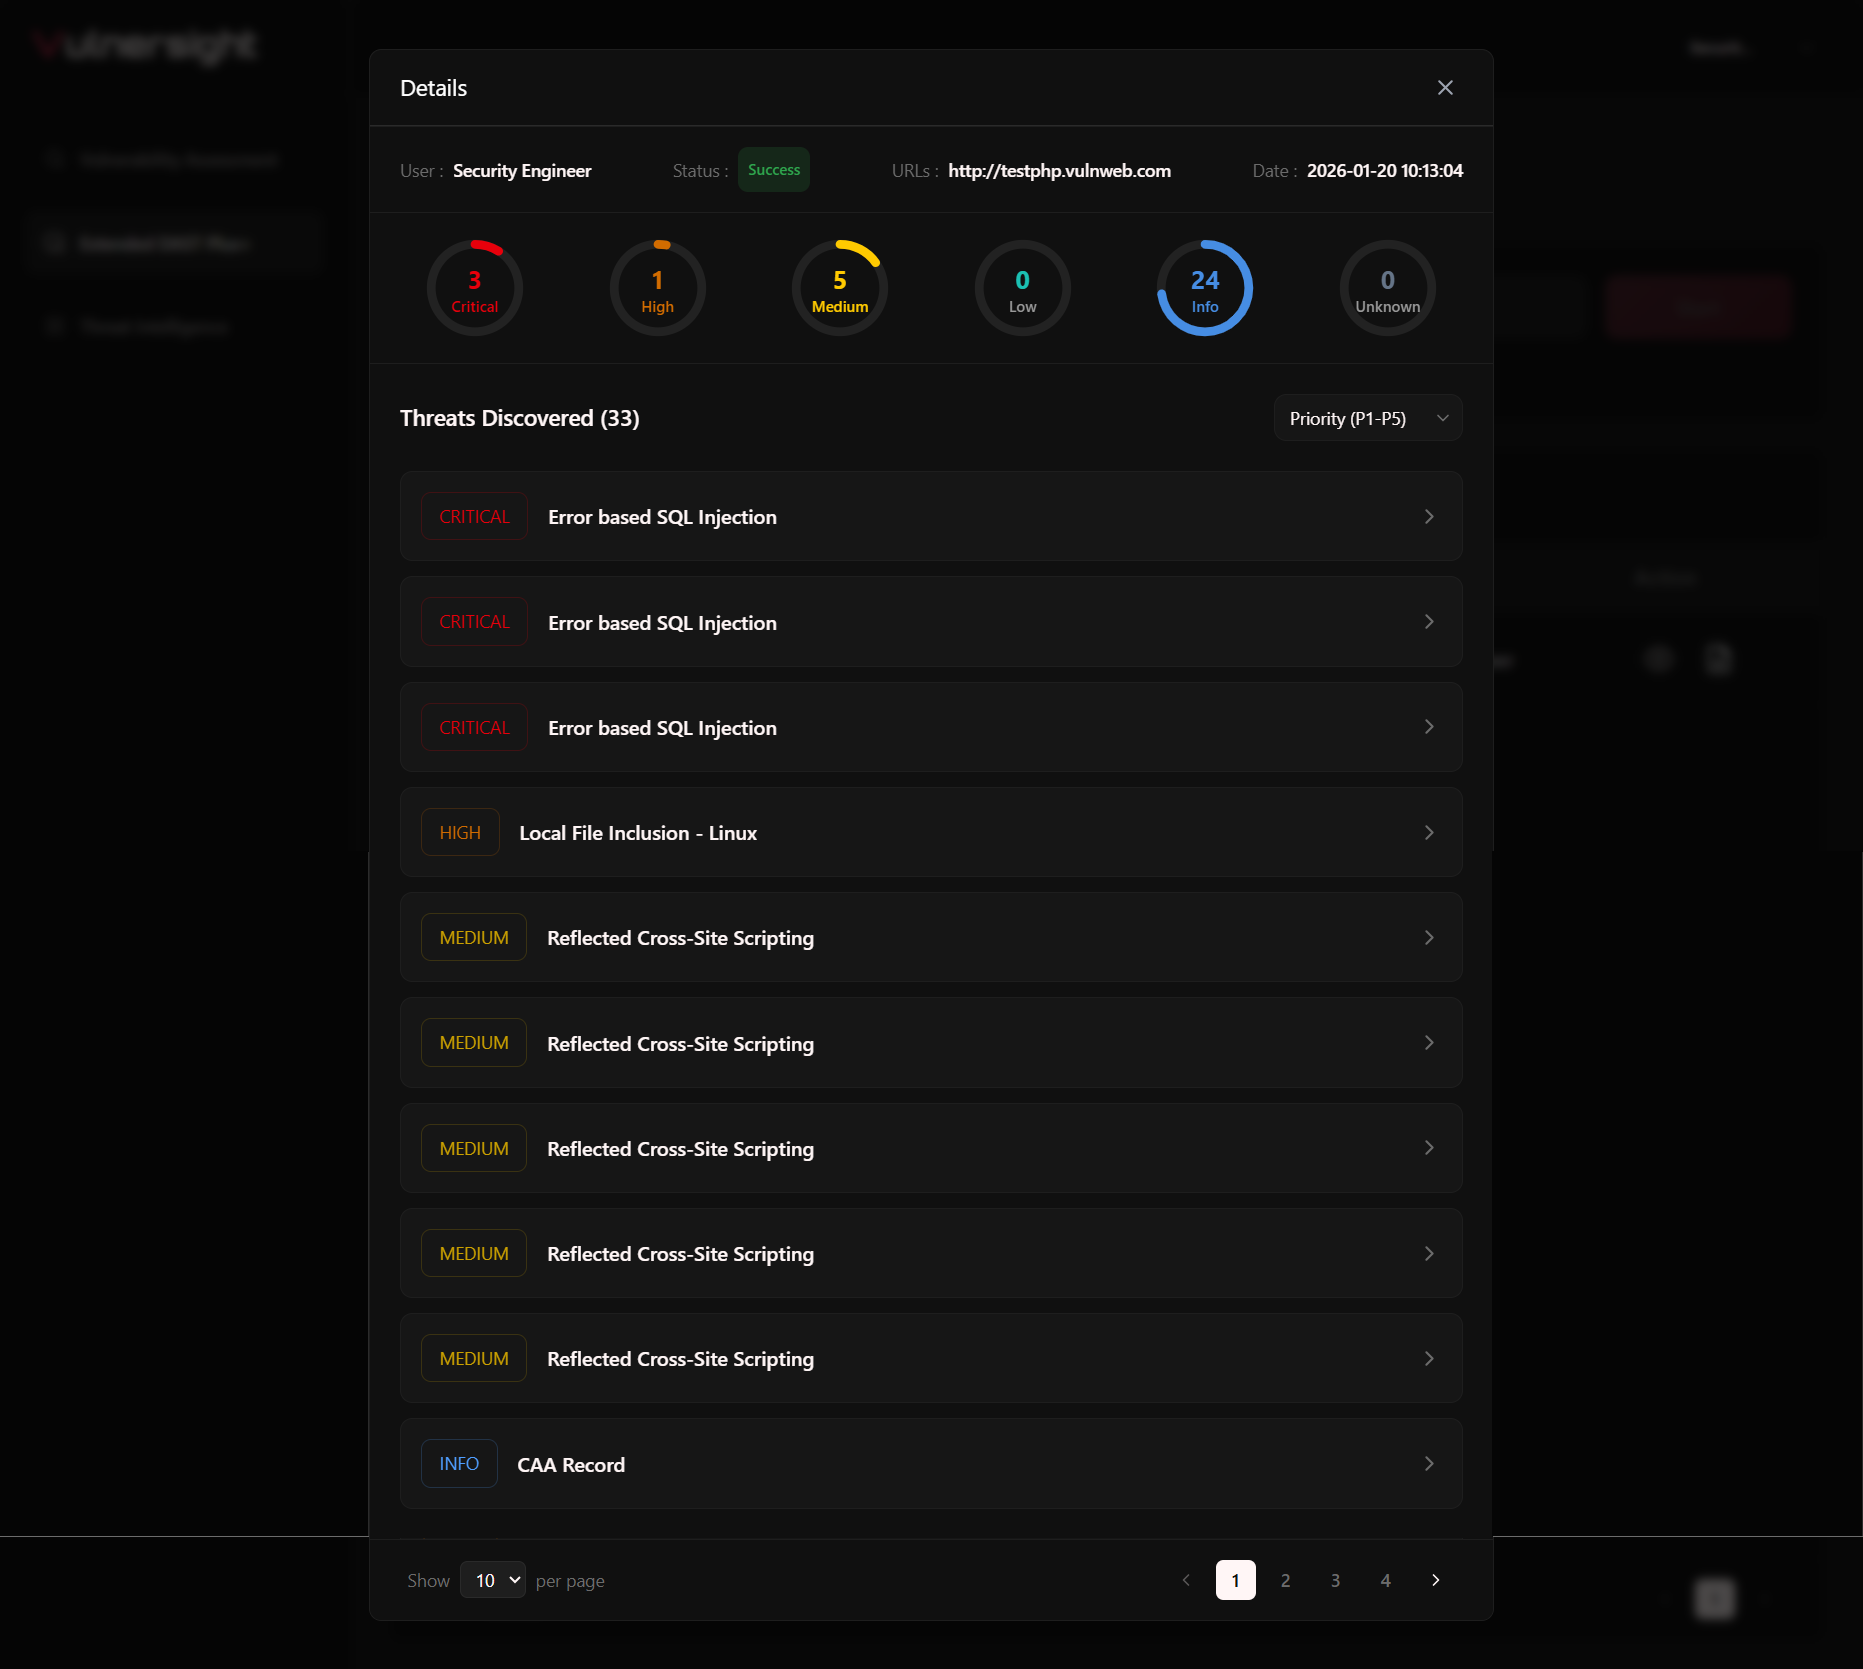1863x1669 pixels.
Task: Click the next page arrow
Action: point(1435,1580)
